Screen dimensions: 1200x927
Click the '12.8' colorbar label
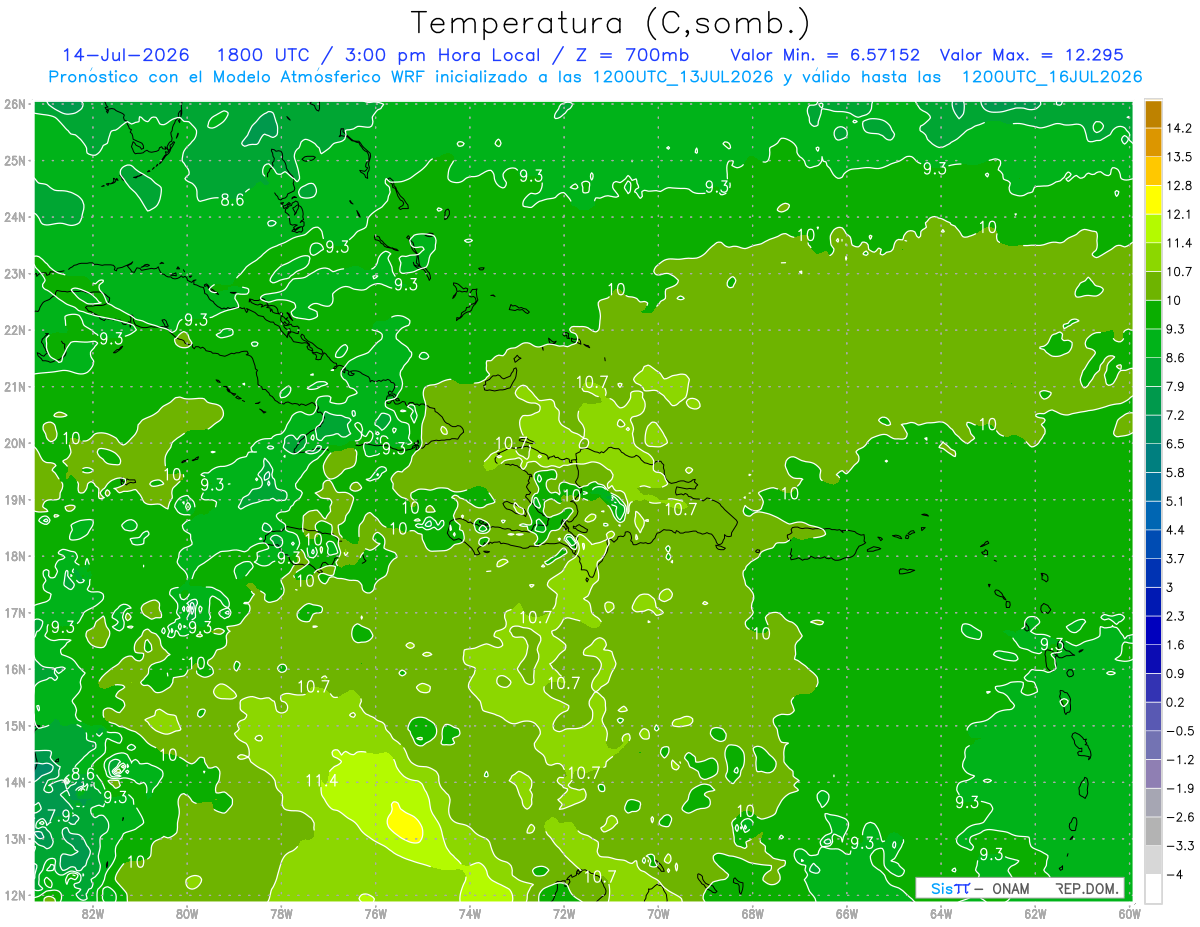click(1181, 185)
